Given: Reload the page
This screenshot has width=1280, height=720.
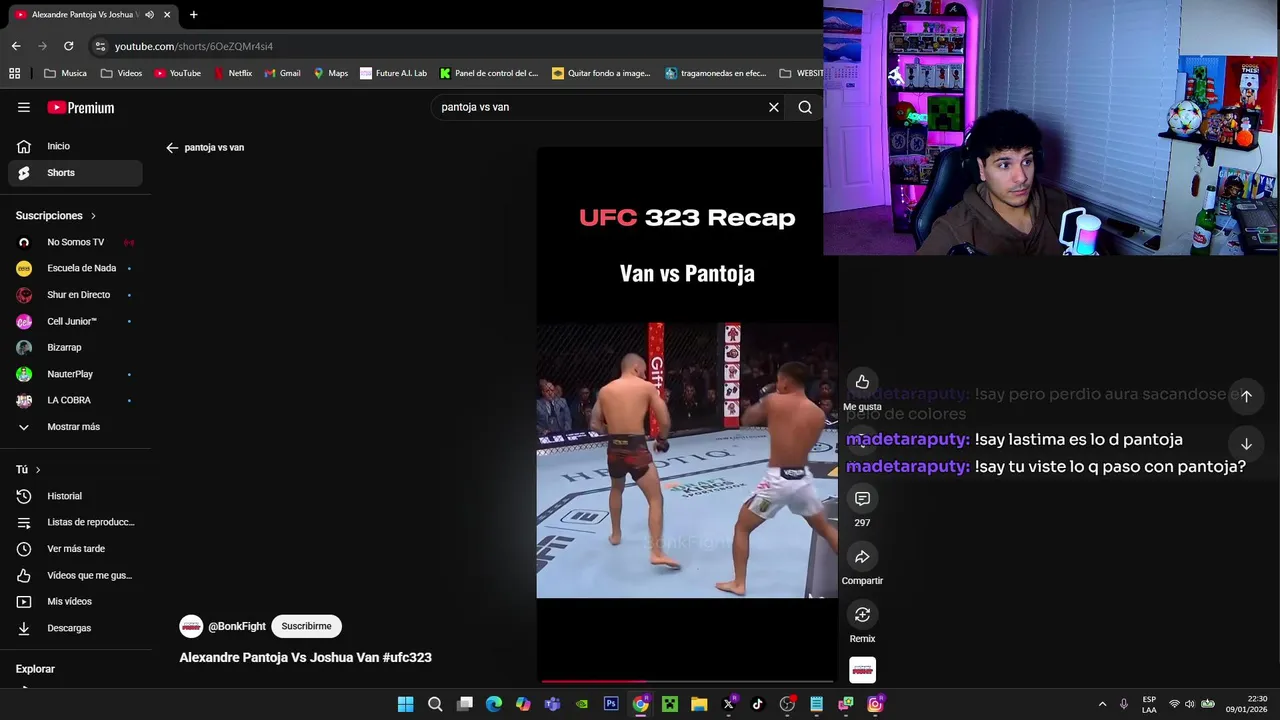Looking at the screenshot, I should tap(68, 46).
